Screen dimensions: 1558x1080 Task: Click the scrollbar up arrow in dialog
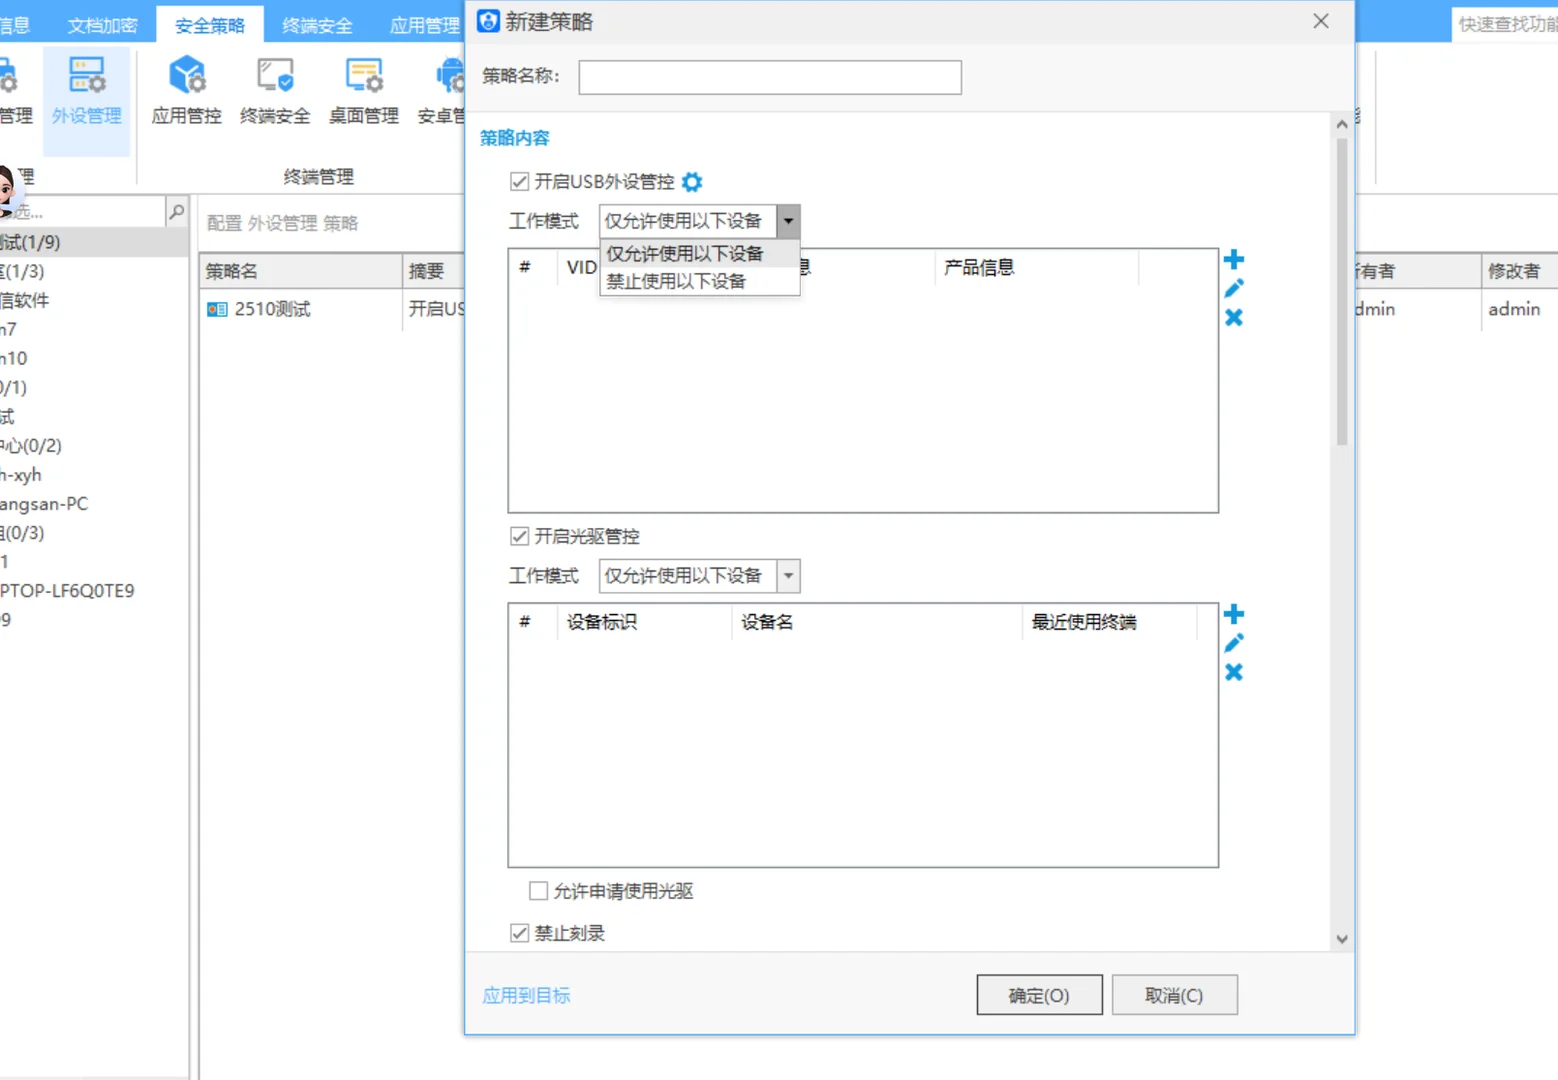[x=1342, y=124]
